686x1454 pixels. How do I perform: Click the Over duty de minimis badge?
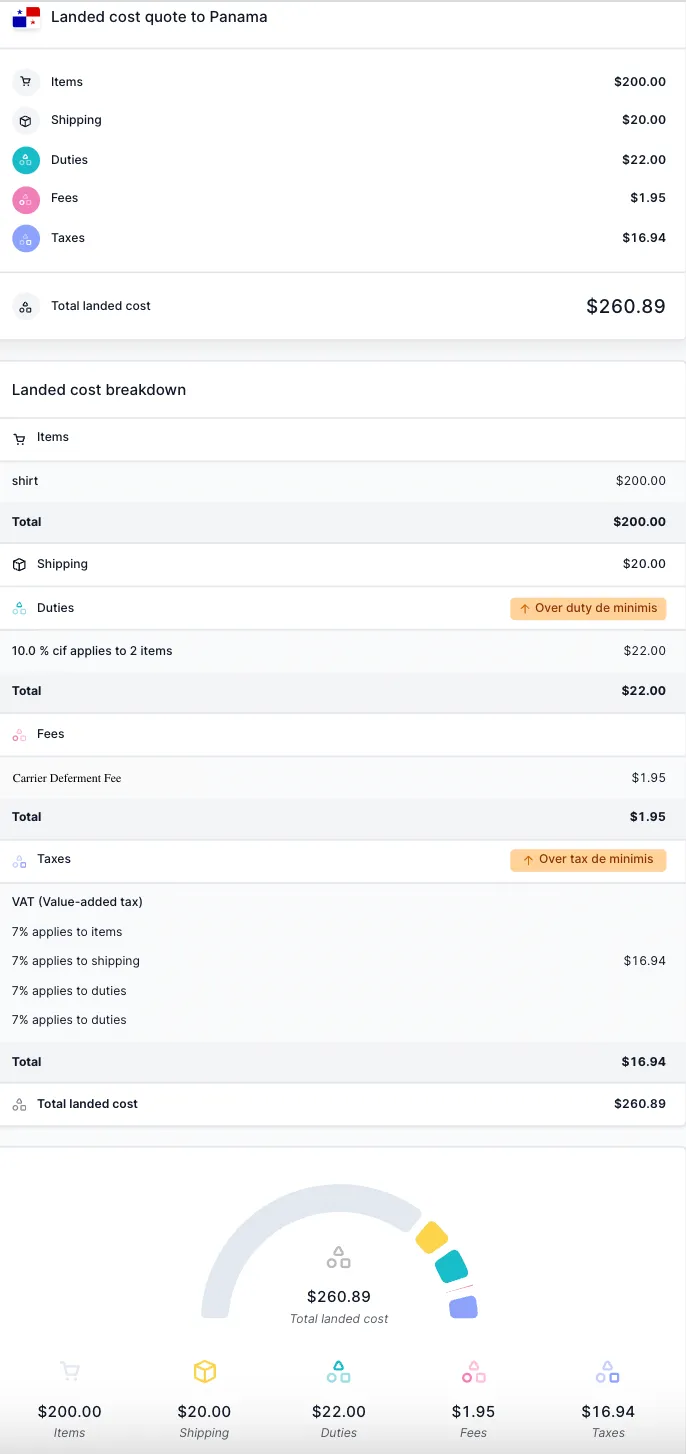[x=588, y=608]
